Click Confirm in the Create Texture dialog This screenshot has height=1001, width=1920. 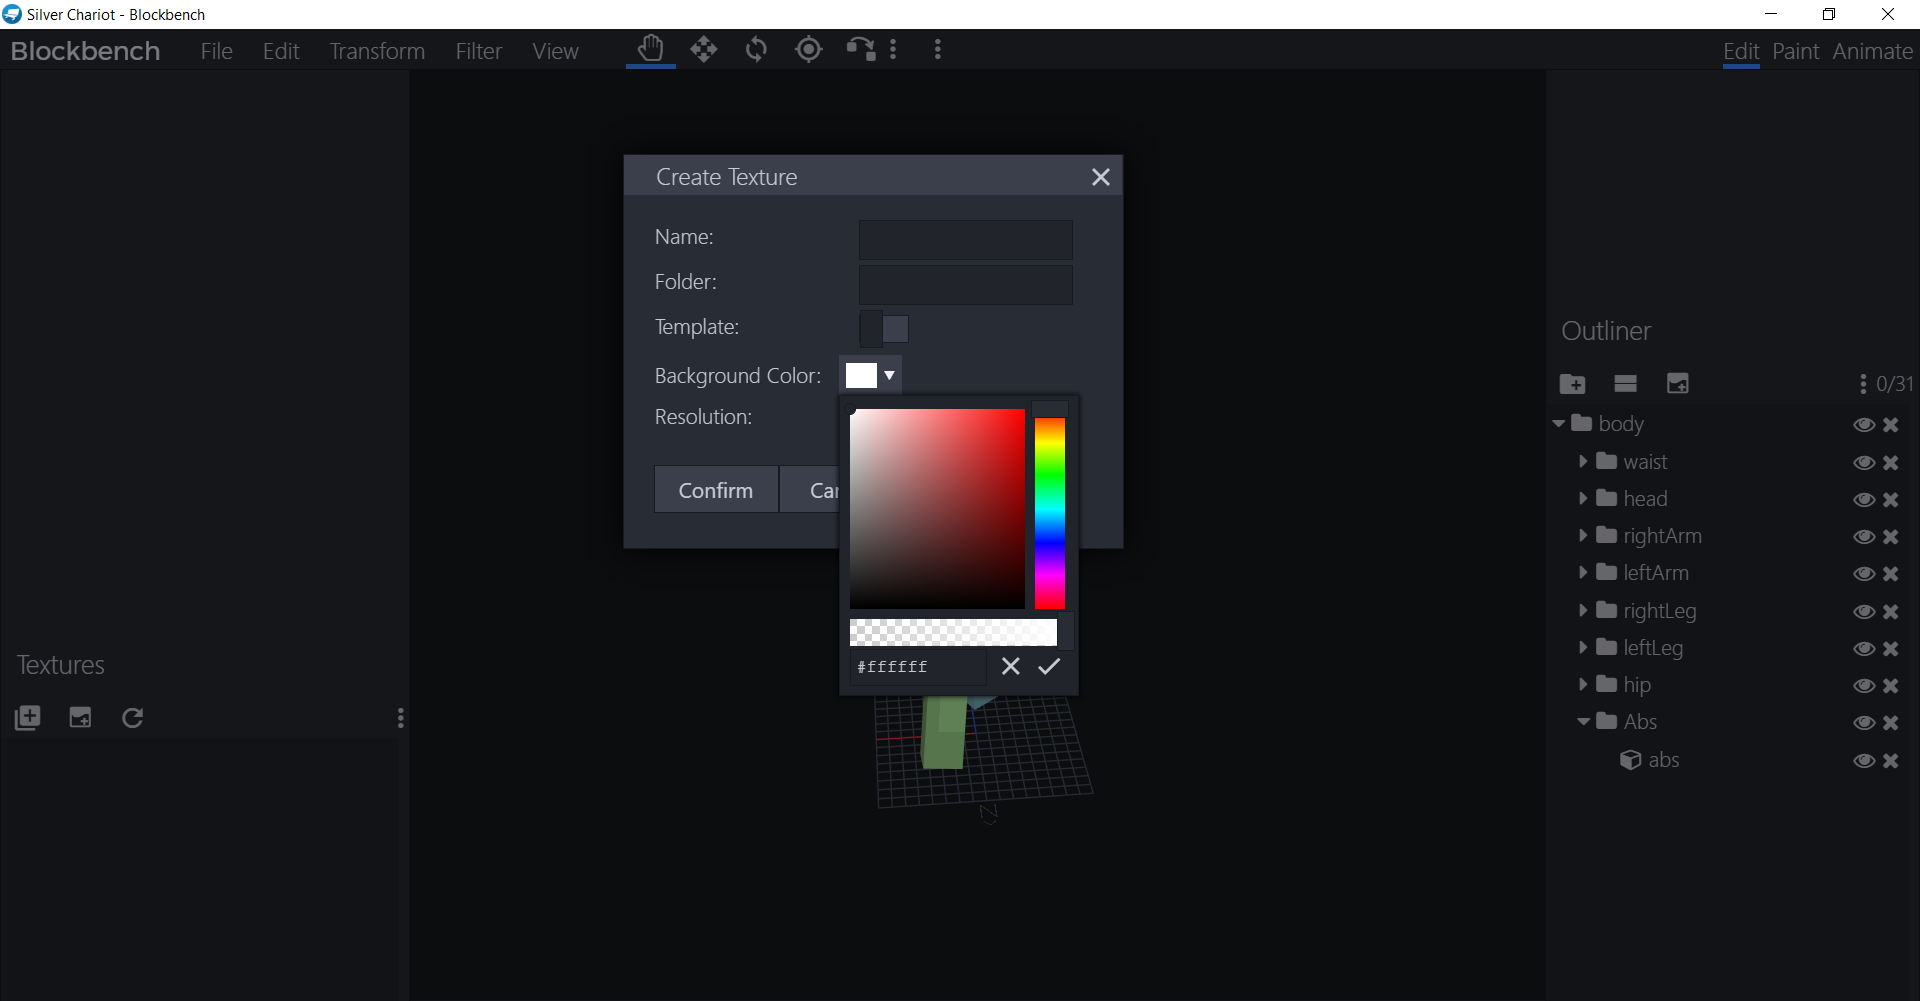715,489
